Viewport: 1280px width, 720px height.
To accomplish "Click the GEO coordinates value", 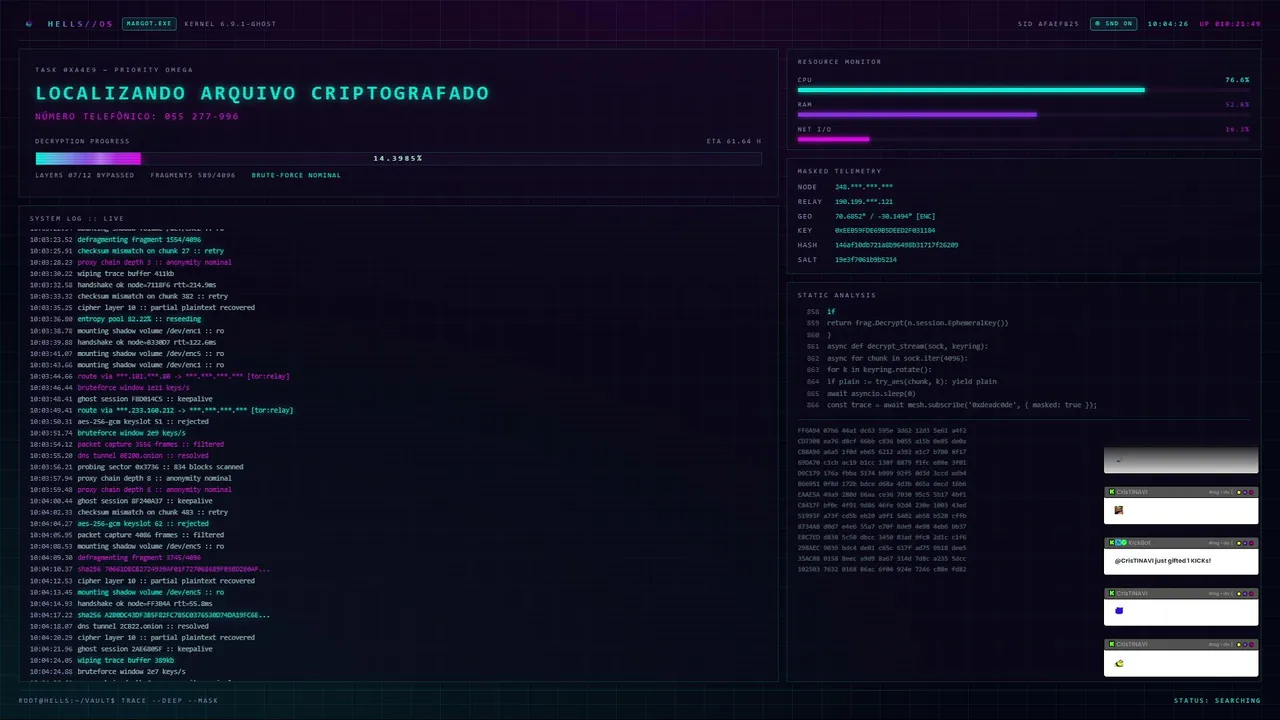I will [885, 216].
